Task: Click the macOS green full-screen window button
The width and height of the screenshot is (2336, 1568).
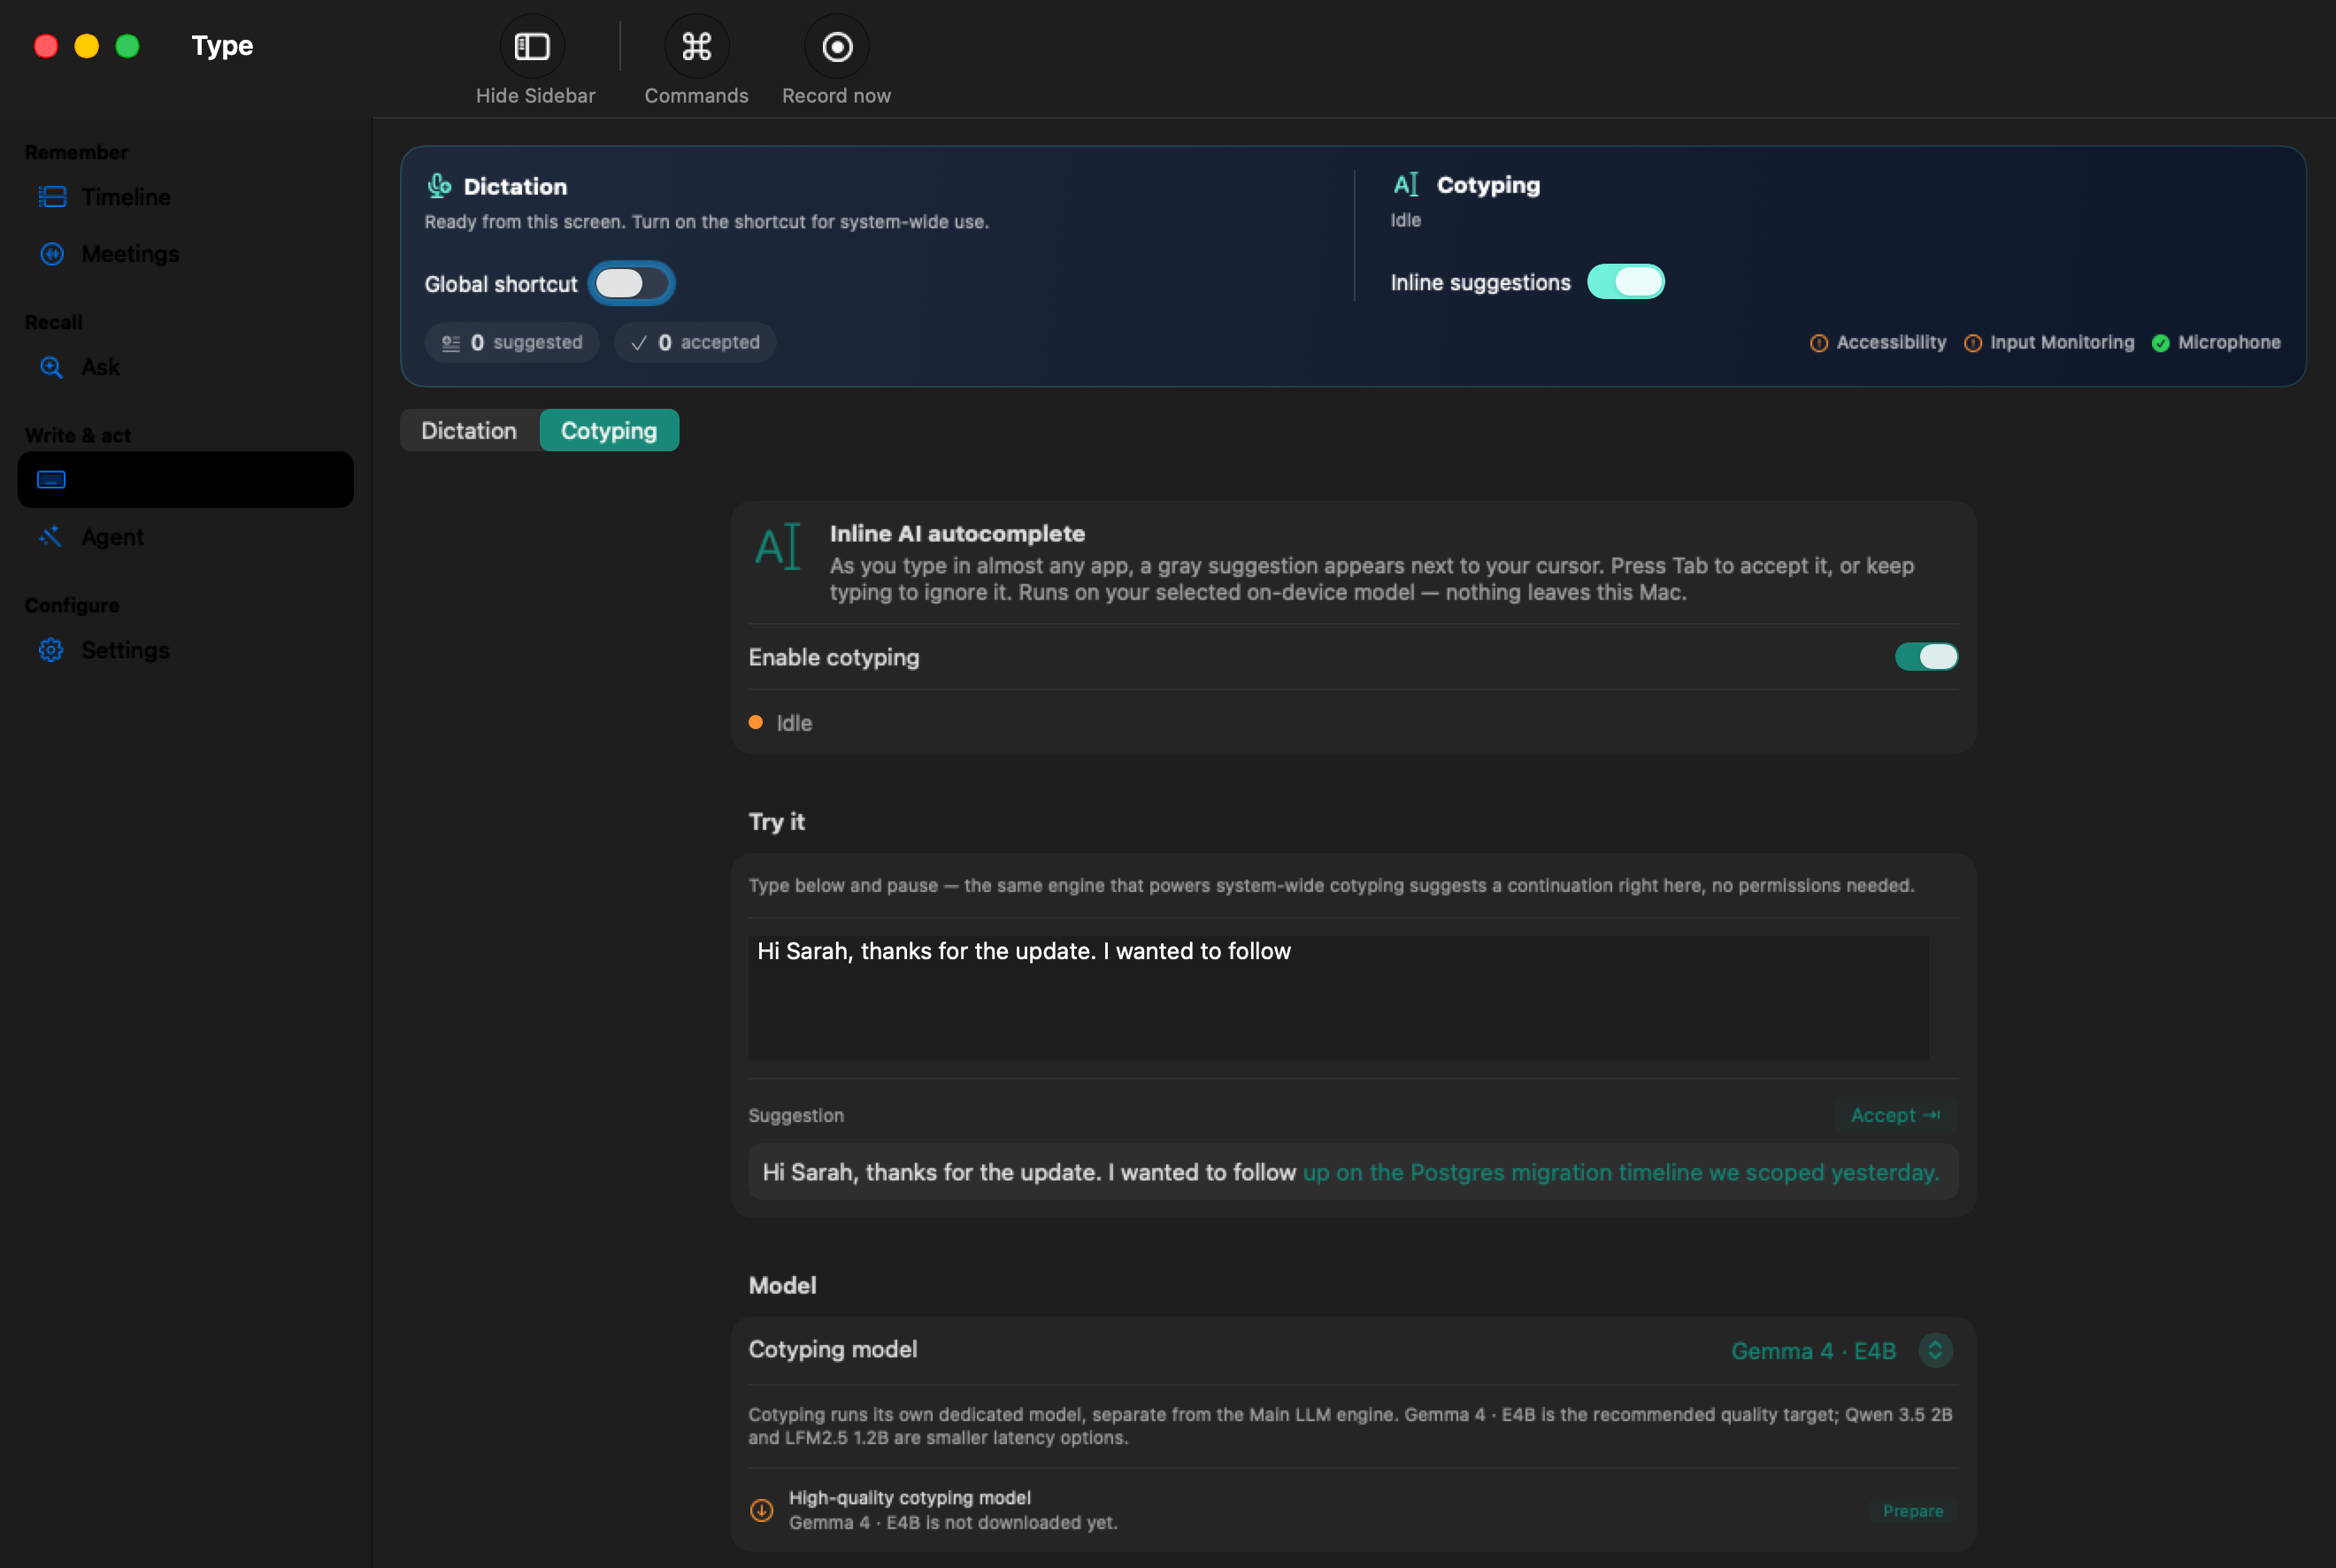Action: point(127,46)
